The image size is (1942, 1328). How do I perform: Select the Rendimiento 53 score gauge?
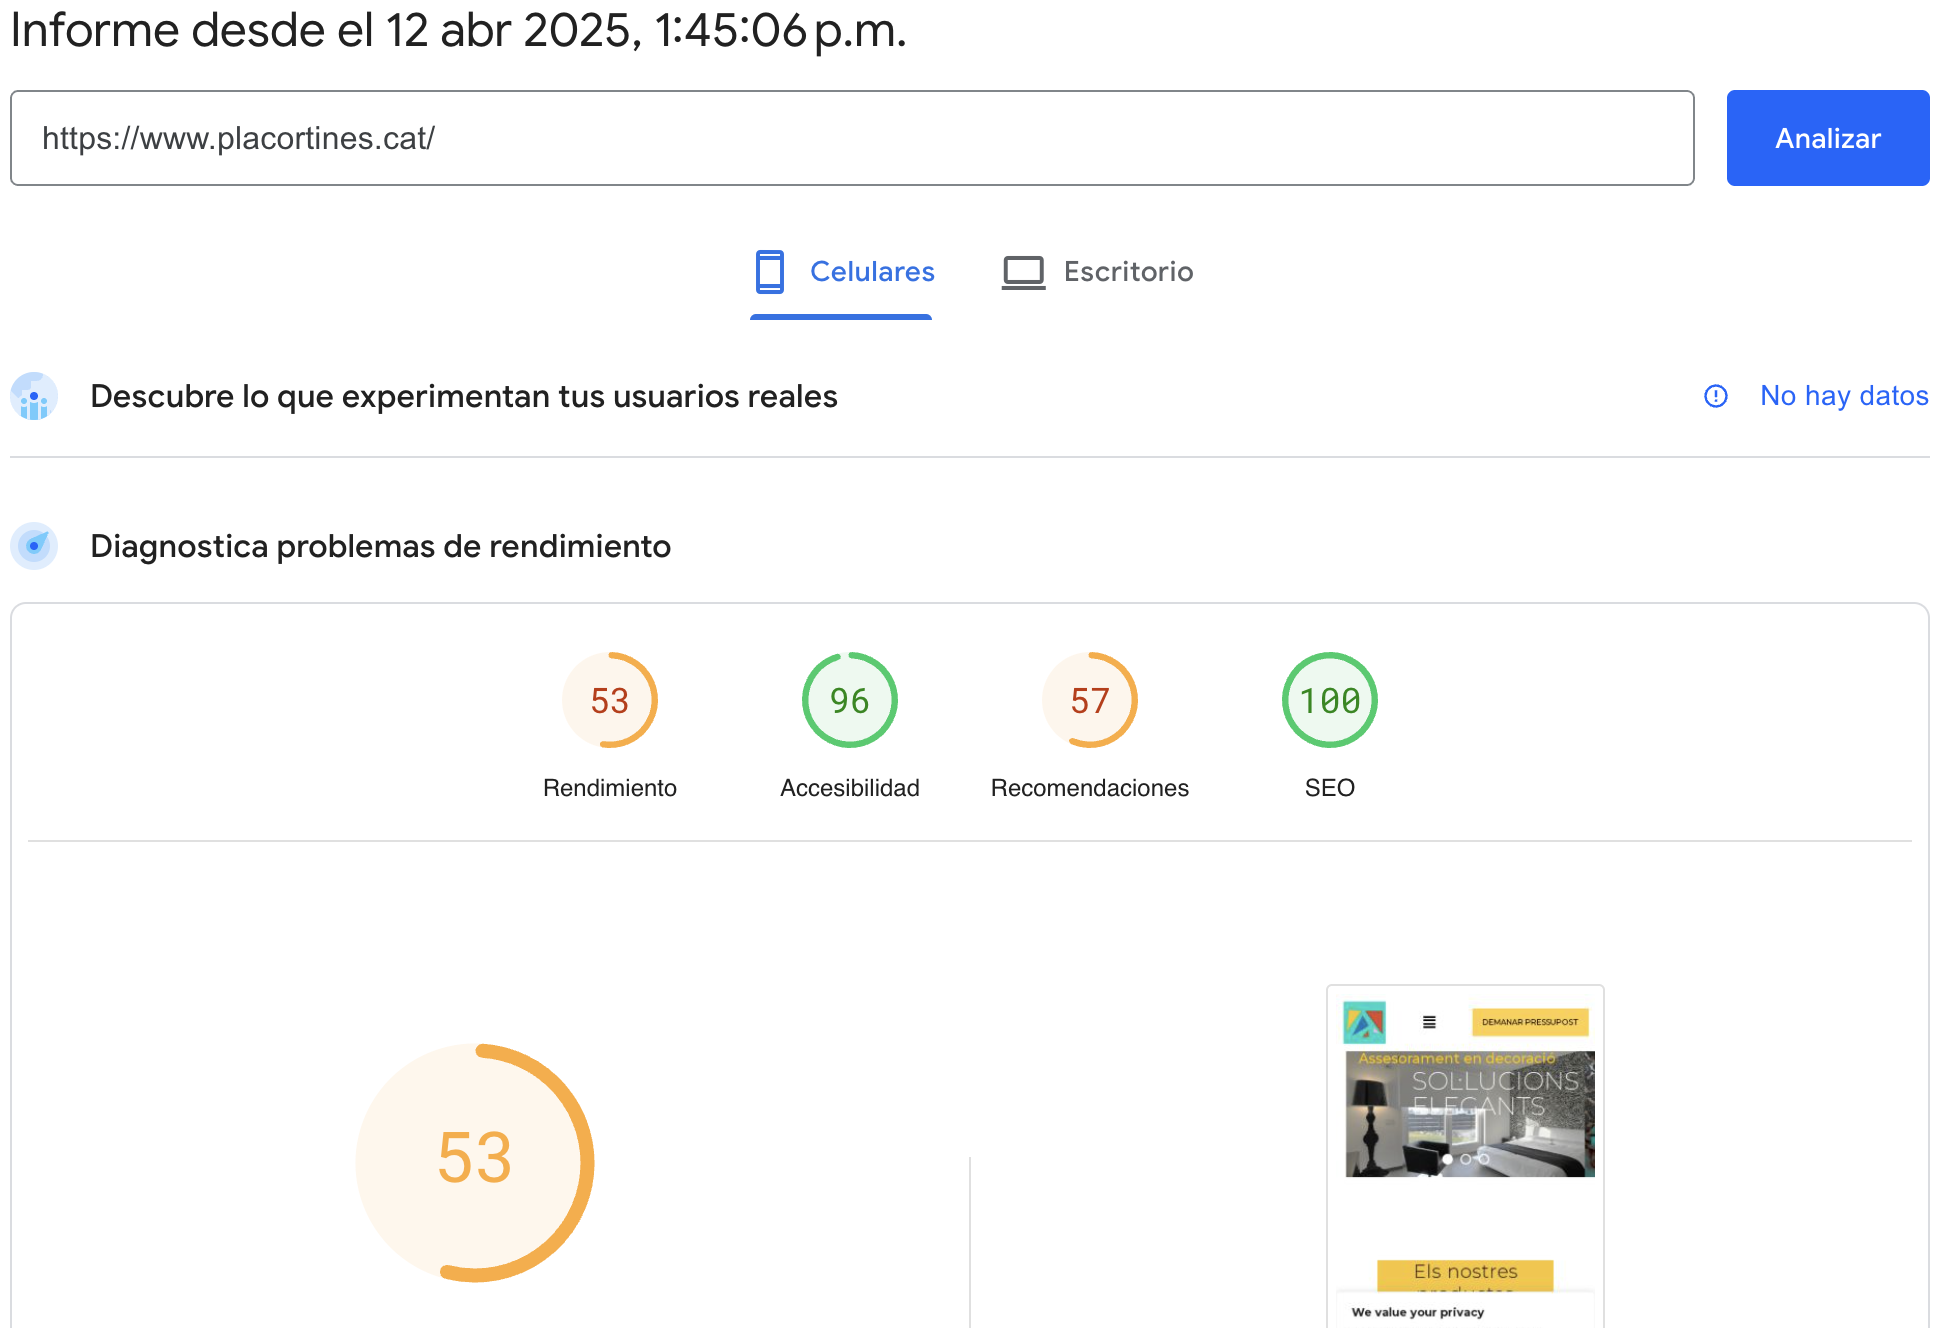pos(609,700)
